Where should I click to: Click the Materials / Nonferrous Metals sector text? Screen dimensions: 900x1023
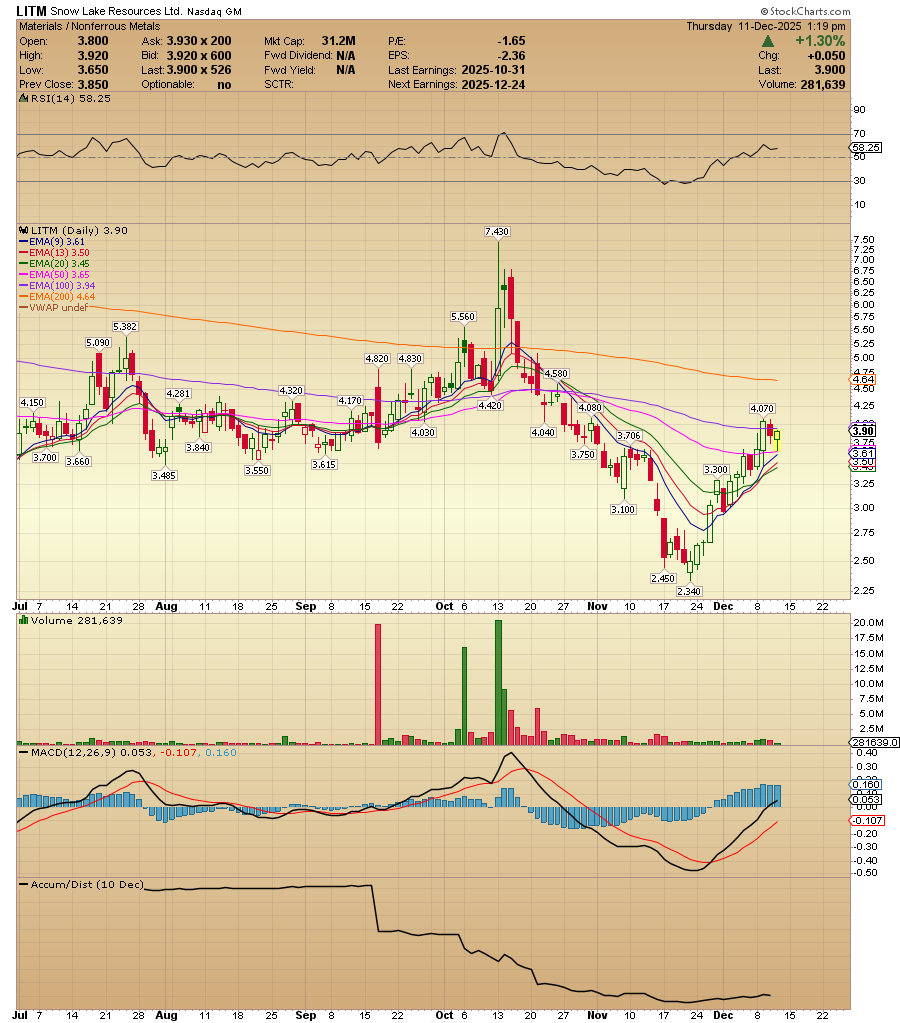89,26
